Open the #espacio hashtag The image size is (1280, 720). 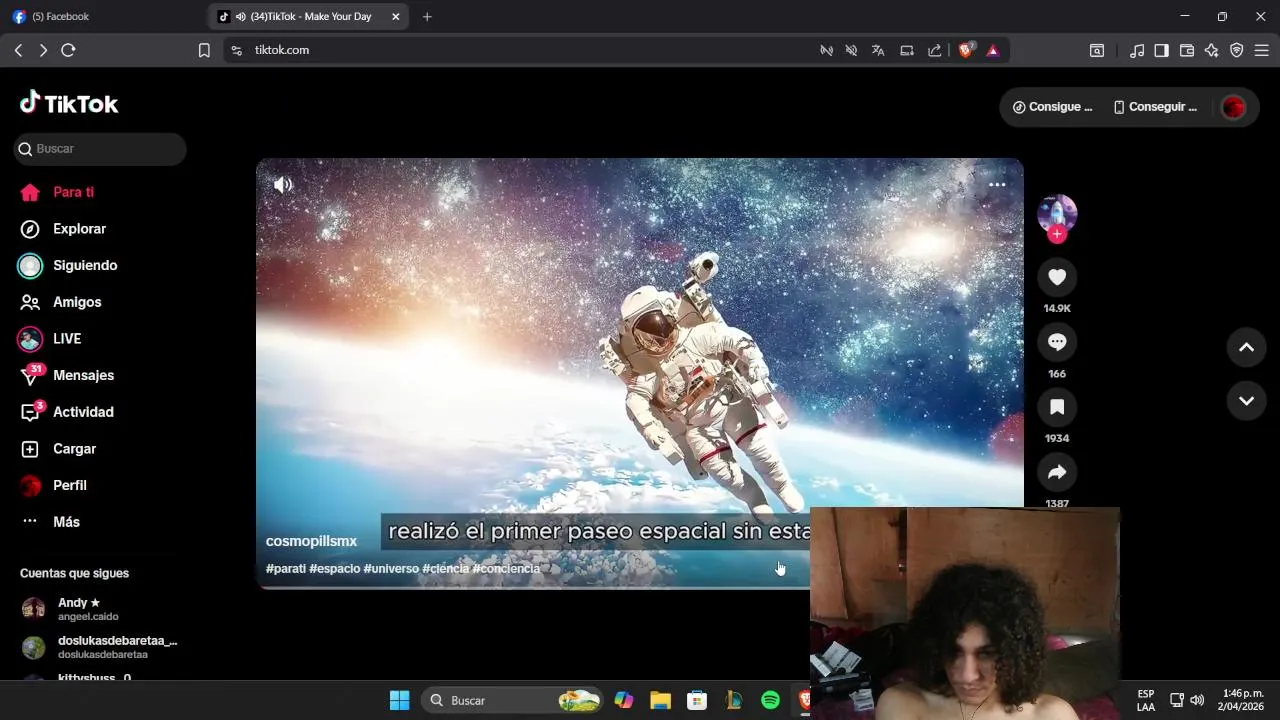tap(334, 568)
